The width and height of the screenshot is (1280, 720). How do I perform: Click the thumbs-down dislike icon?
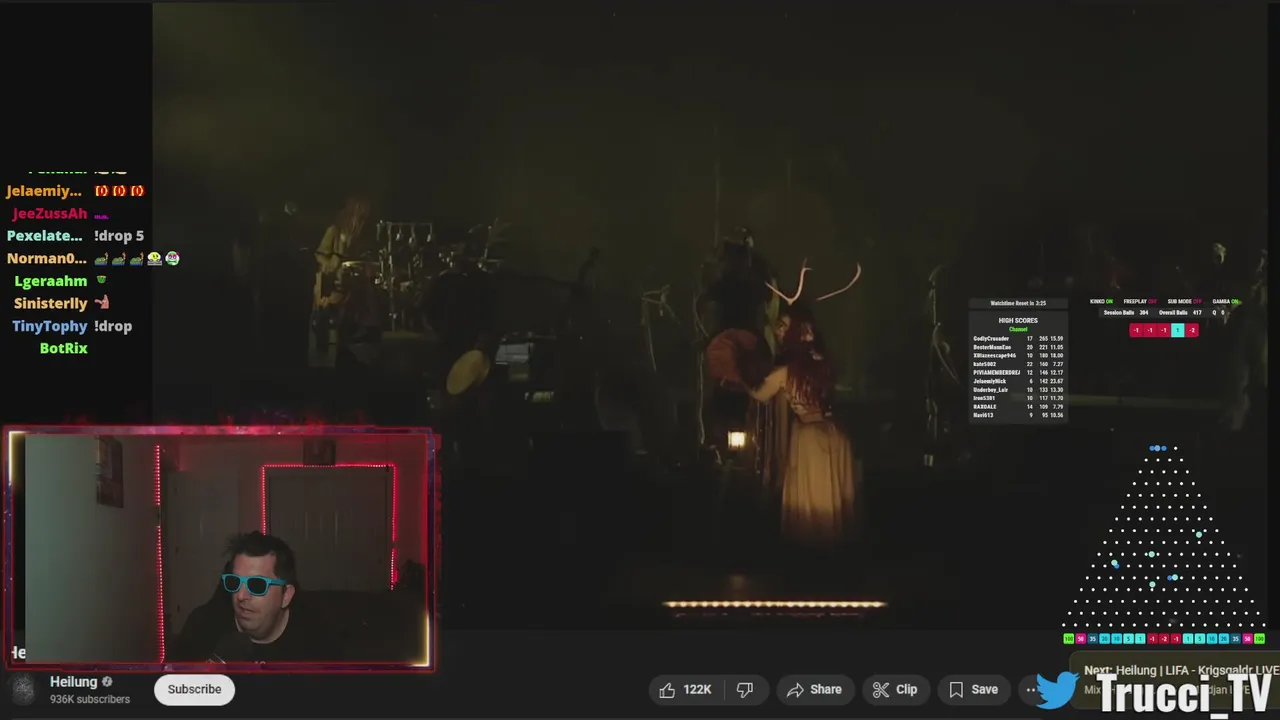(745, 689)
